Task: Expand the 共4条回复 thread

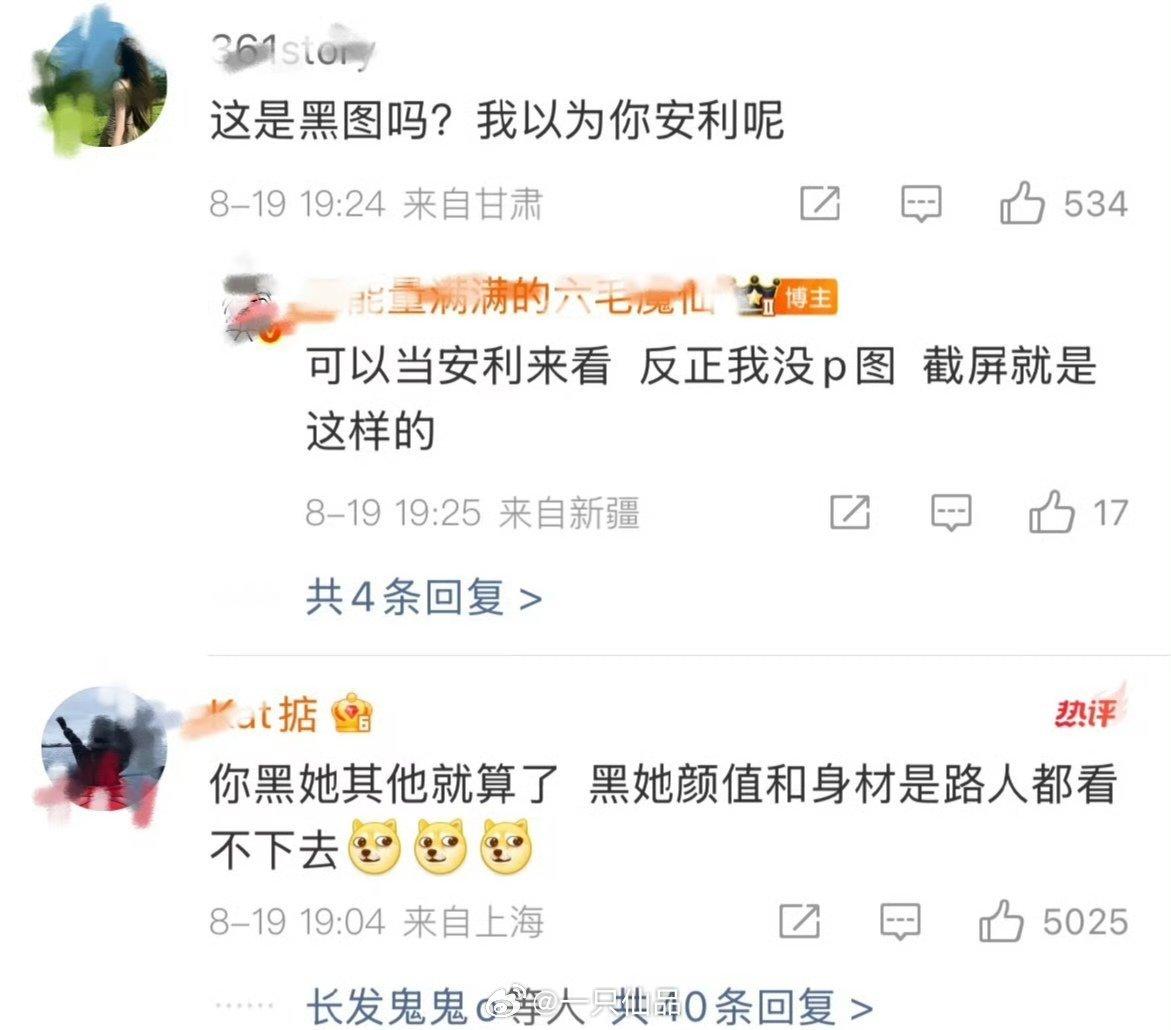Action: coord(423,598)
